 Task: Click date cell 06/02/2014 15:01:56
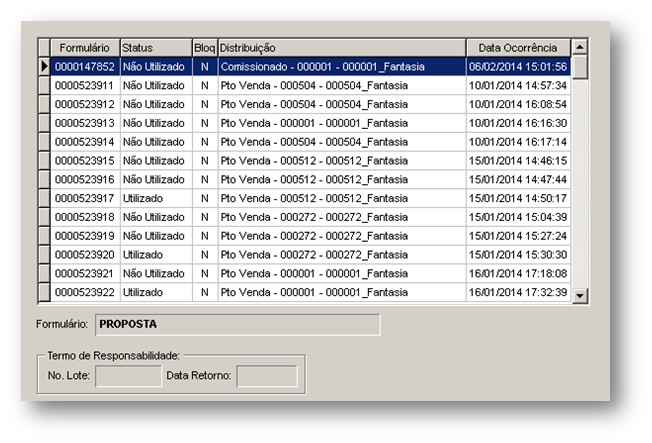pyautogui.click(x=518, y=67)
